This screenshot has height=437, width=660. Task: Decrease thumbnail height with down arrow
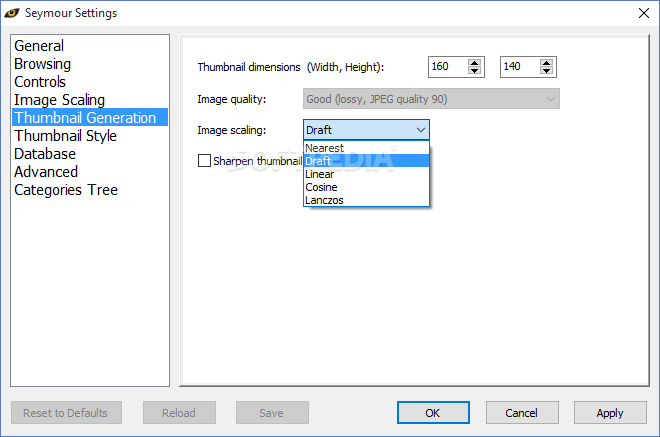546,71
